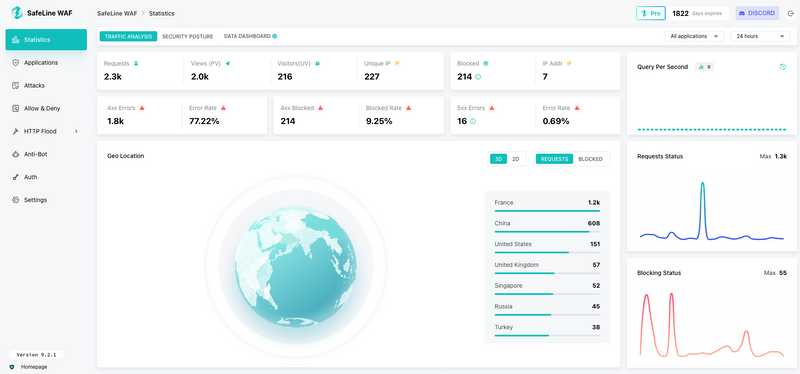The width and height of the screenshot is (800, 374).
Task: Open the Attacks sidebar icon
Action: coord(15,85)
